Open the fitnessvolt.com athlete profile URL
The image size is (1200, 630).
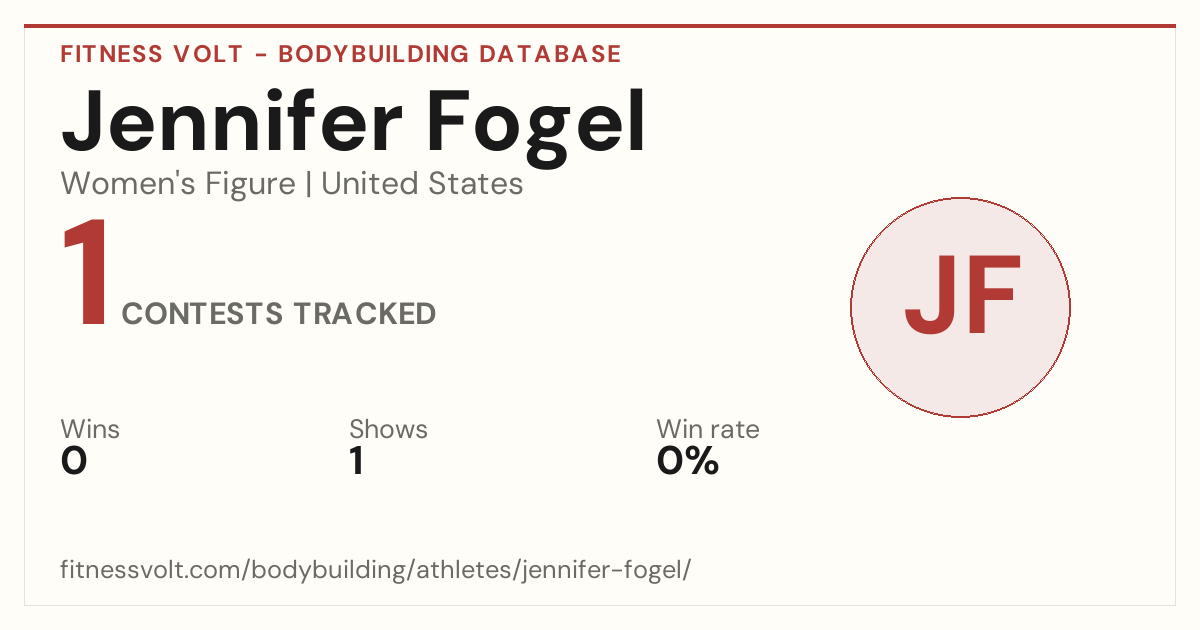376,570
